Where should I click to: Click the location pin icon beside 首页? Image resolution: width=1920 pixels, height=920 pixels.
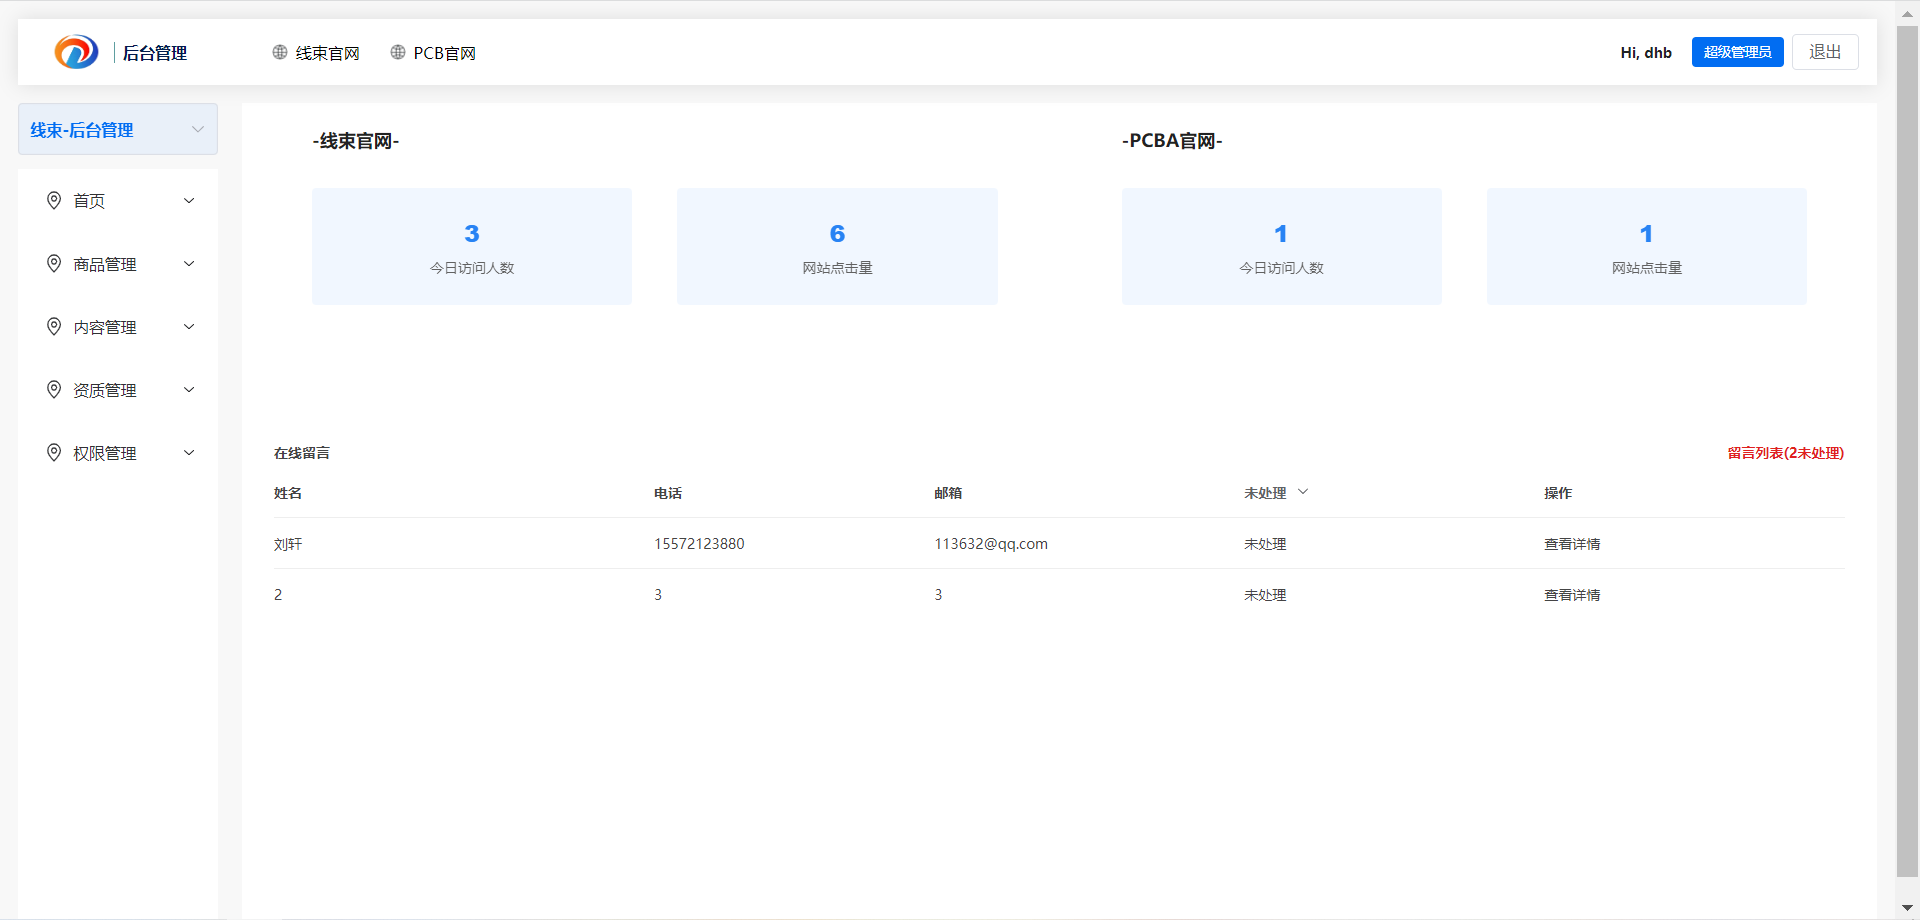click(54, 200)
